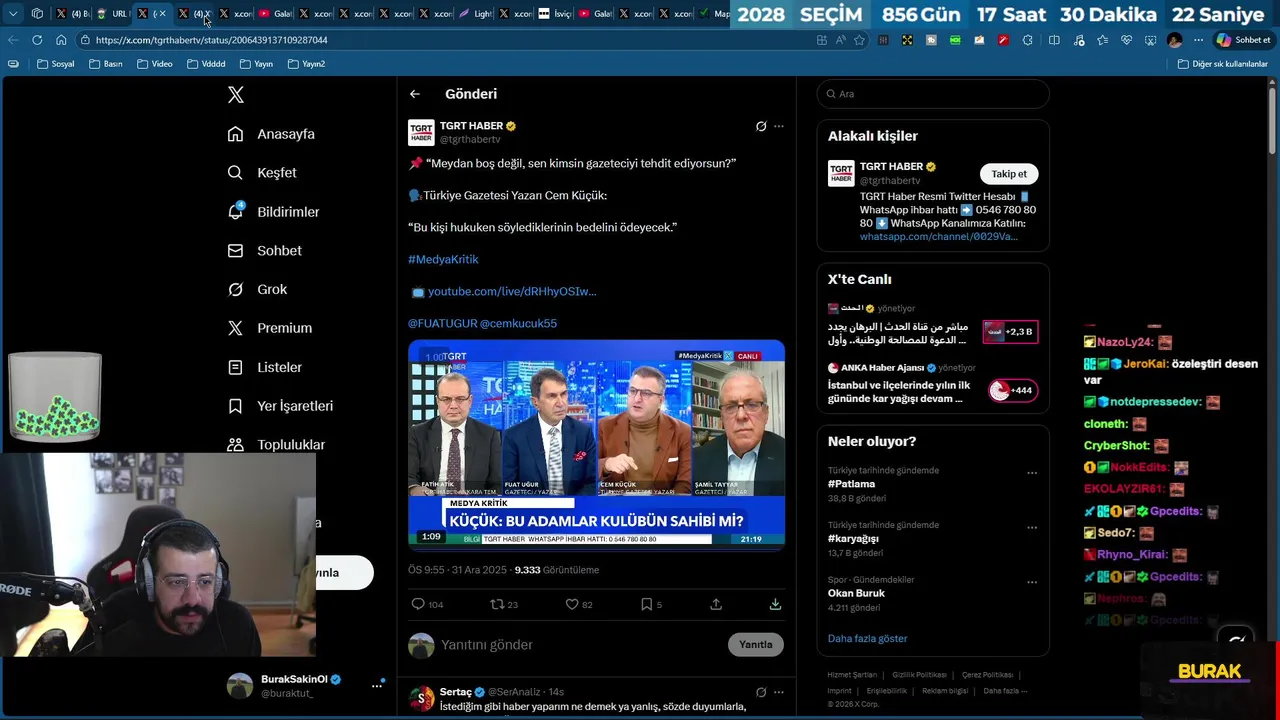Switch to the Light browser tab

pos(476,14)
